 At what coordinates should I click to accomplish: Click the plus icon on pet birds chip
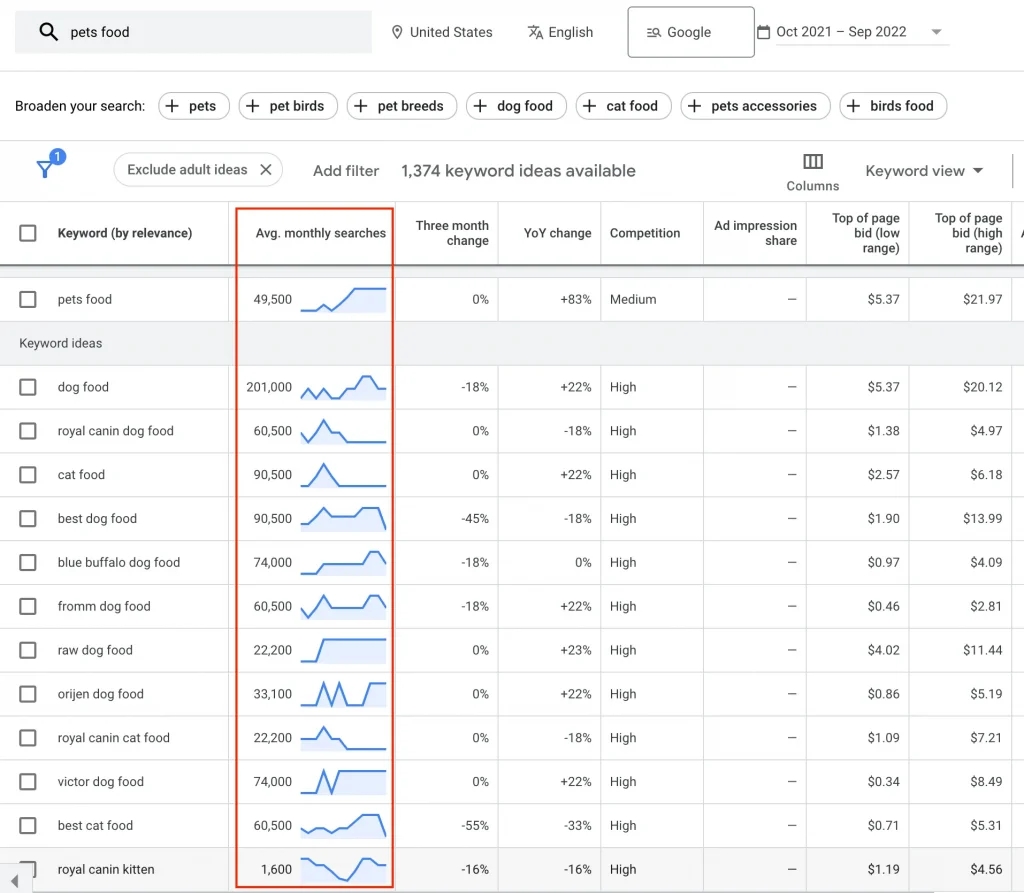click(253, 106)
